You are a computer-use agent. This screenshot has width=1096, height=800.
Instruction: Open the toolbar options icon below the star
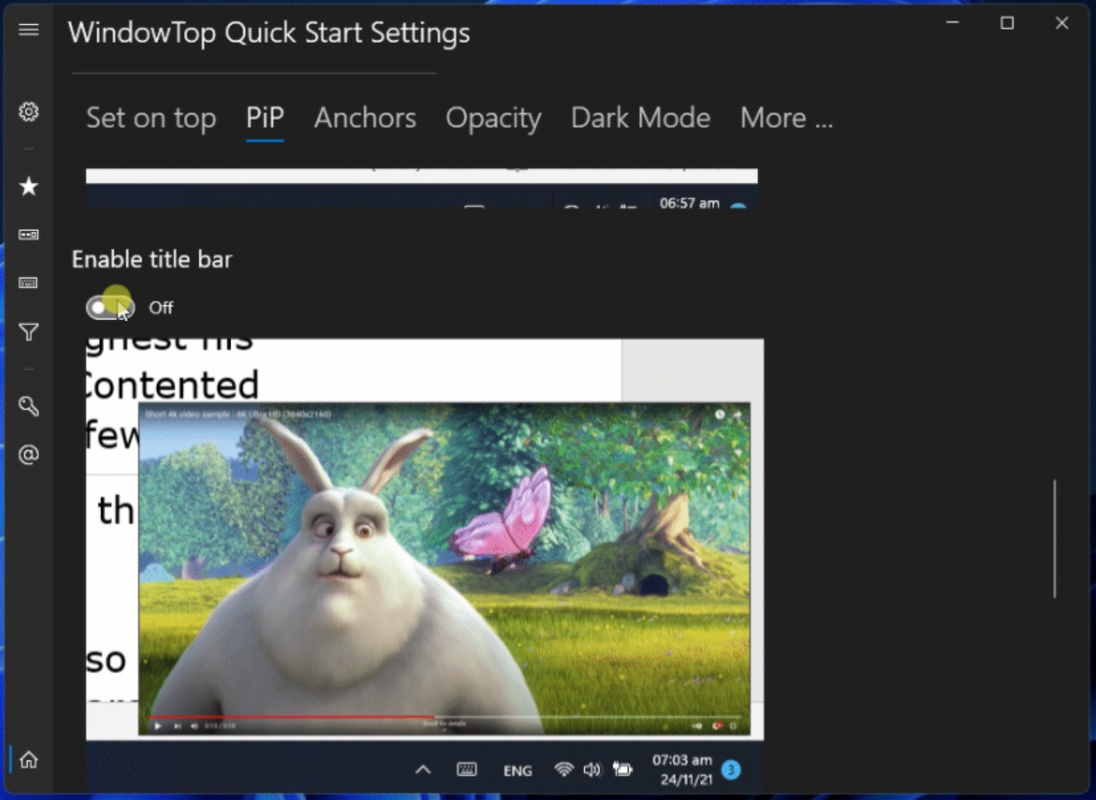(29, 234)
